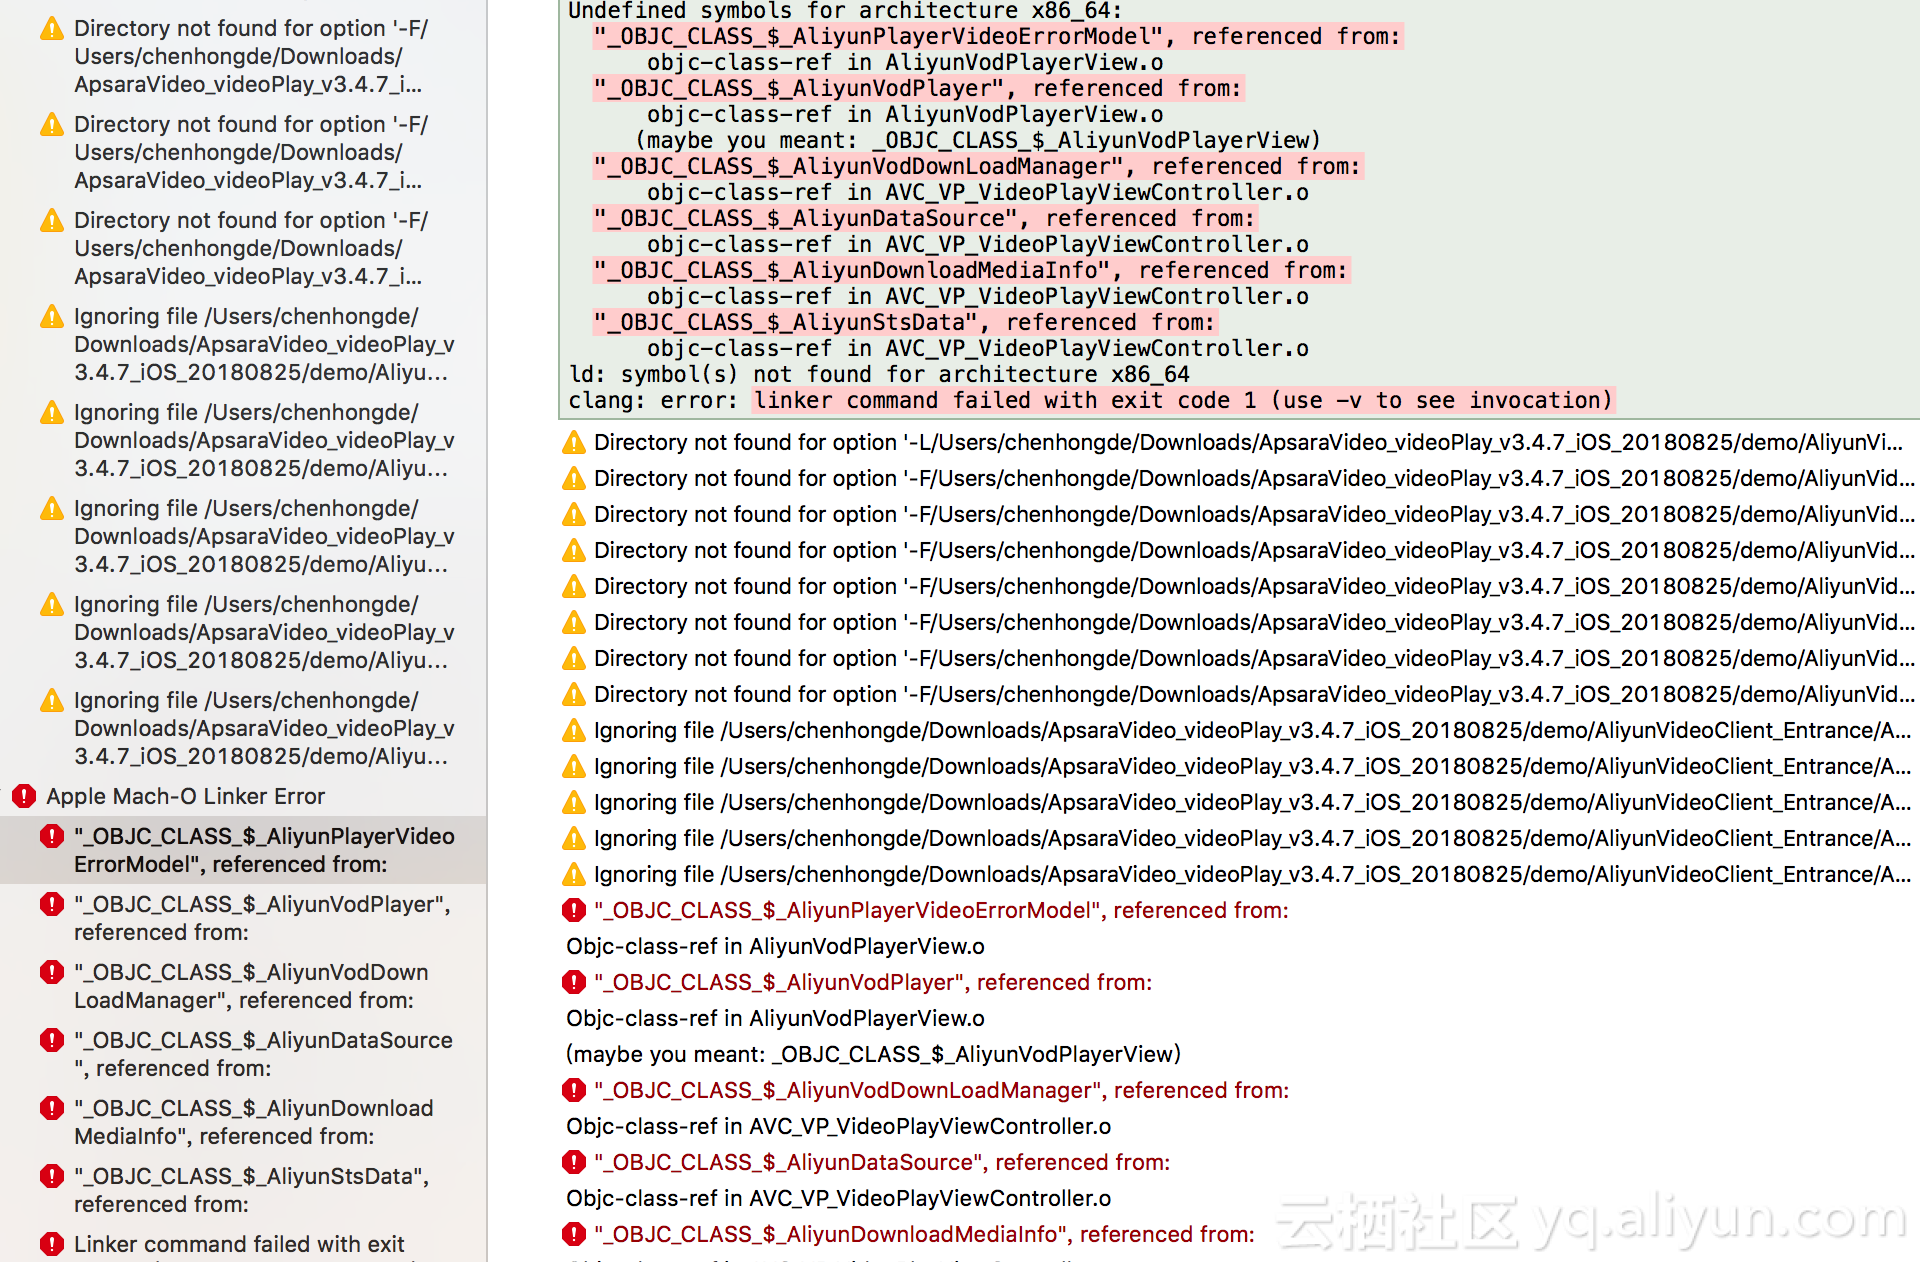Viewport: 1920px width, 1262px height.
Task: Click 'ld: symbol(s) not found for architecture x86_64'
Action: [x=879, y=375]
